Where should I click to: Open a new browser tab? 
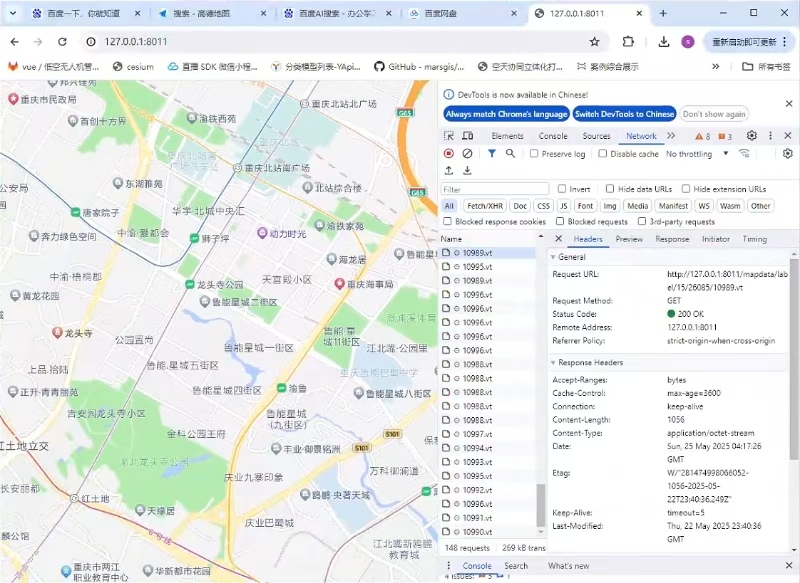(x=663, y=13)
